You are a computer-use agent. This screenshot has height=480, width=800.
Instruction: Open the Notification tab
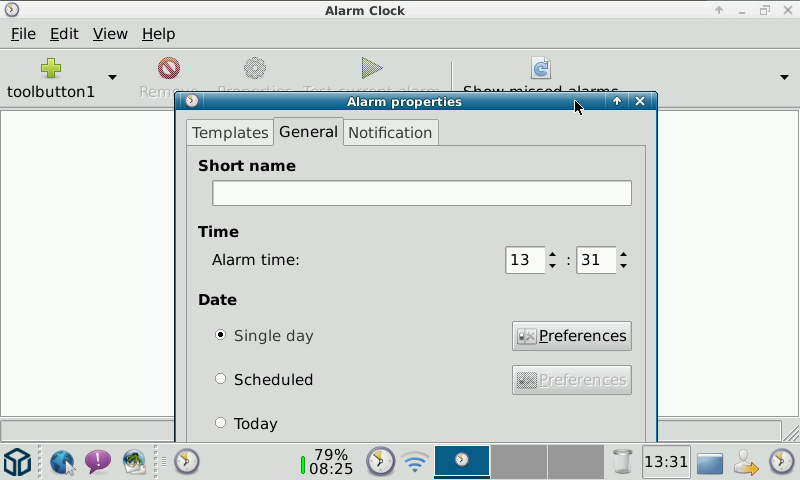click(390, 133)
